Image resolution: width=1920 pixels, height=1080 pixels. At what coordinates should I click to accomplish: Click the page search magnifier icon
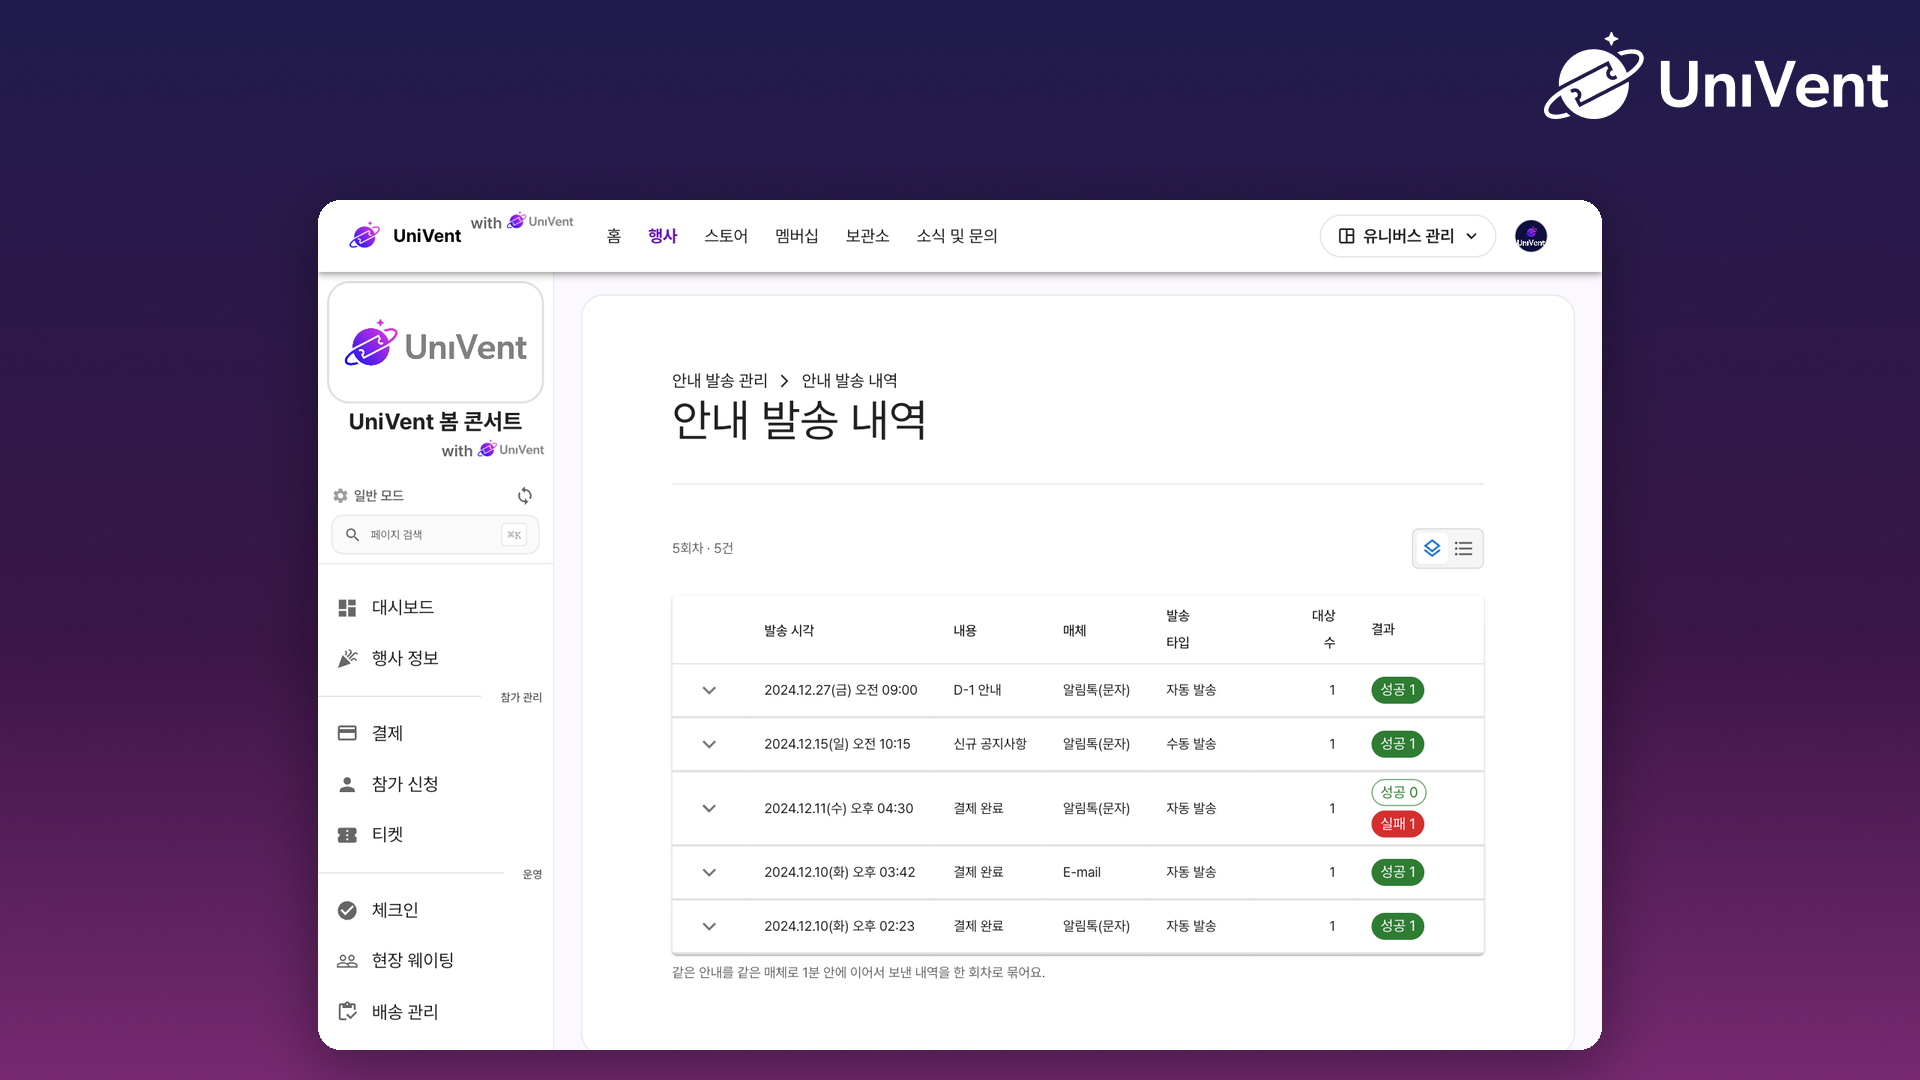(352, 535)
